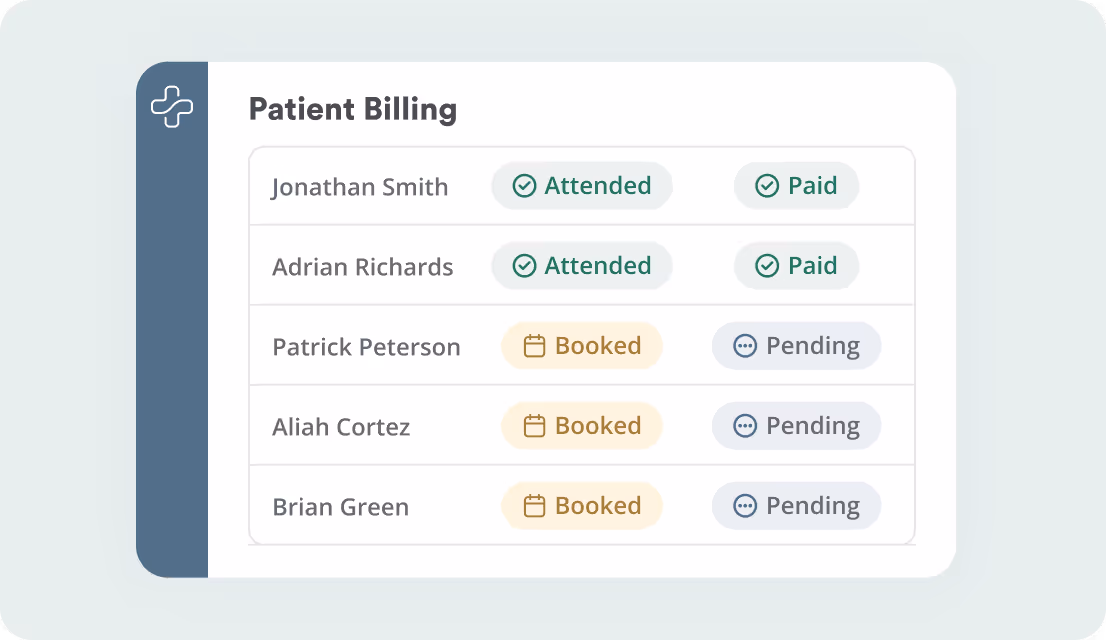Screen dimensions: 1106x640
Task: Click the calendar icon in Patrick Peterson's Booked badge
Action: coord(535,346)
